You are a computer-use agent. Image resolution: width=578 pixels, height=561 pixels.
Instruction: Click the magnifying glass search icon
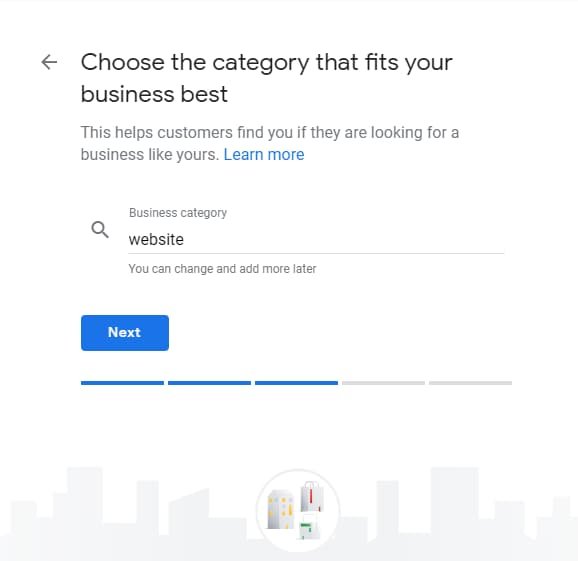pos(100,230)
